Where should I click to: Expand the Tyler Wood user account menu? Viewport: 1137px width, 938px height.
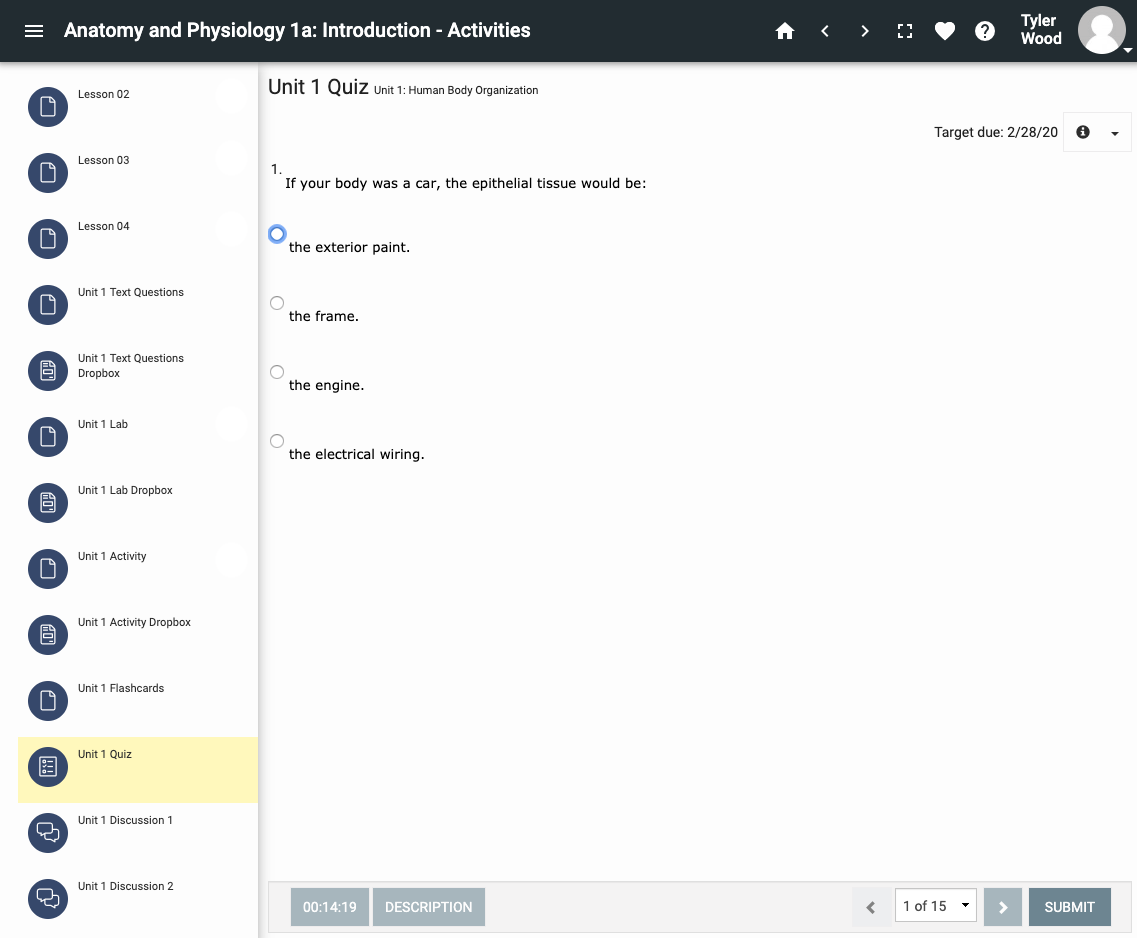pos(1102,31)
